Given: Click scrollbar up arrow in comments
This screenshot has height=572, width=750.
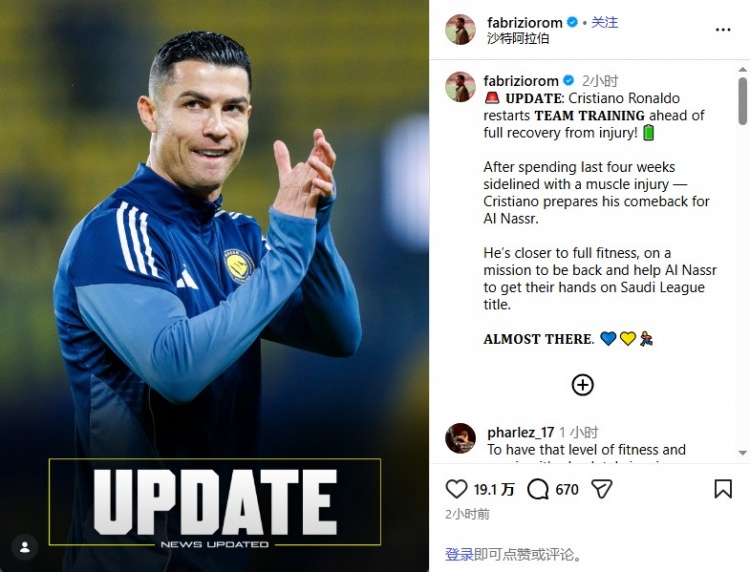Looking at the screenshot, I should click(742, 70).
